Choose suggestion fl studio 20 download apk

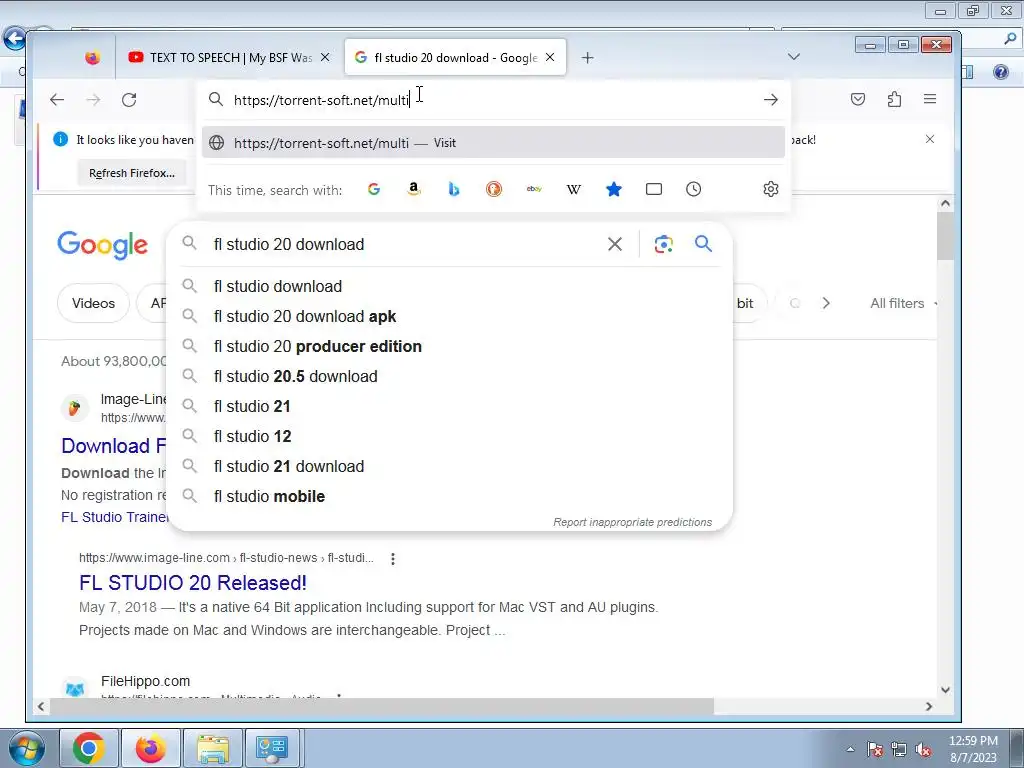(x=450, y=316)
